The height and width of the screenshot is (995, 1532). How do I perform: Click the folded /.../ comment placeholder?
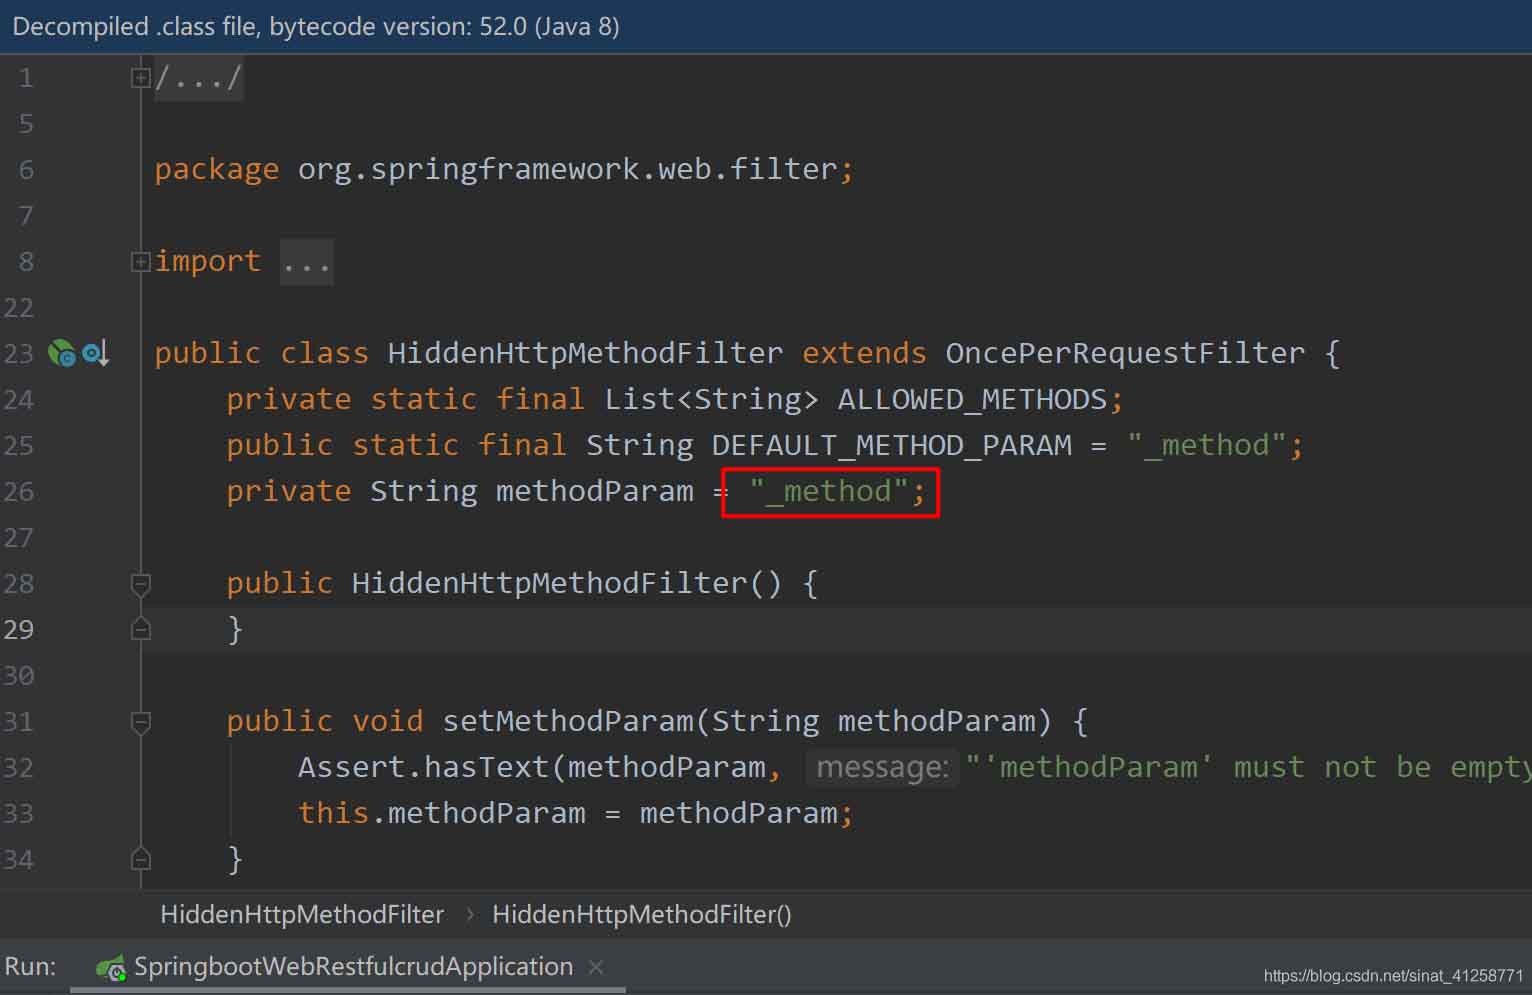[x=199, y=78]
